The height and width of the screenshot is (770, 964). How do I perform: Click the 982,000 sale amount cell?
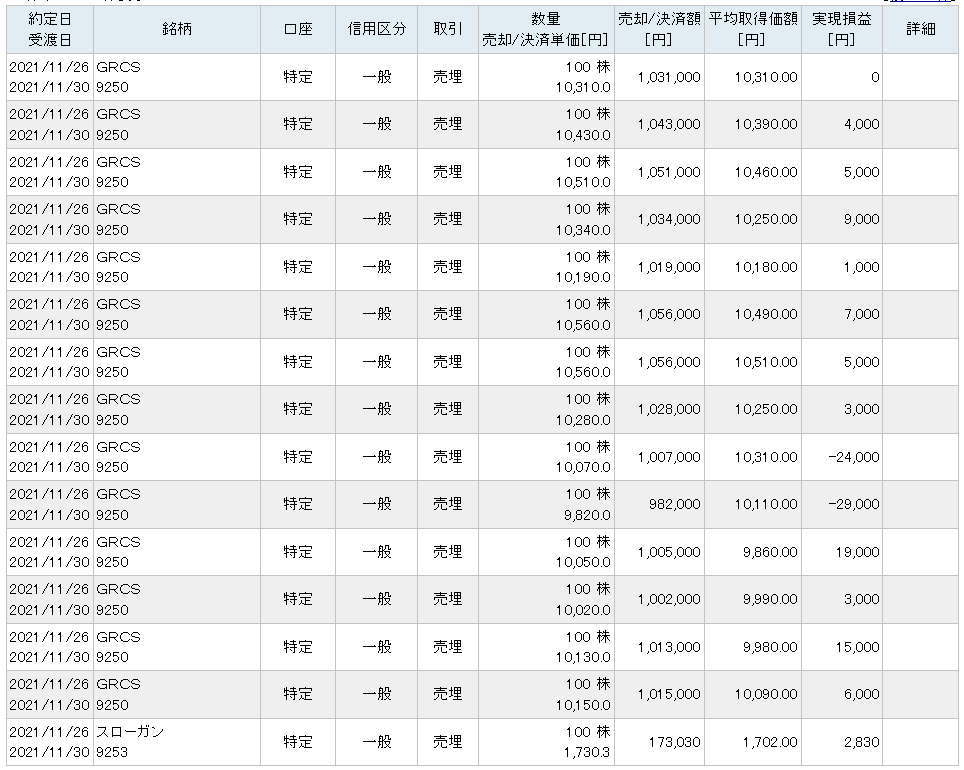tap(674, 505)
